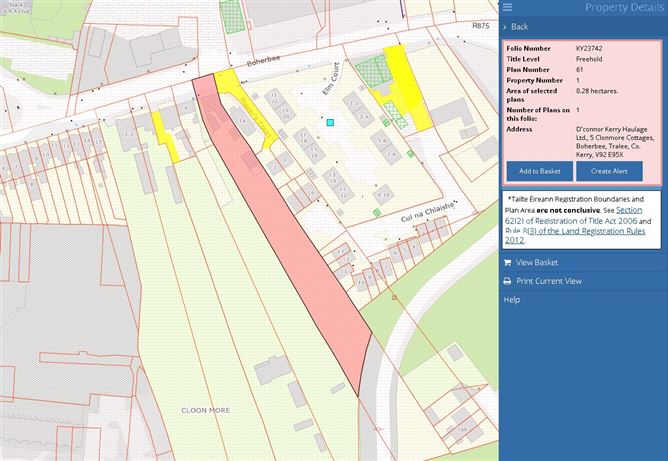Image resolution: width=668 pixels, height=461 pixels.
Task: Add folio KY23742 to basket
Action: [x=539, y=171]
